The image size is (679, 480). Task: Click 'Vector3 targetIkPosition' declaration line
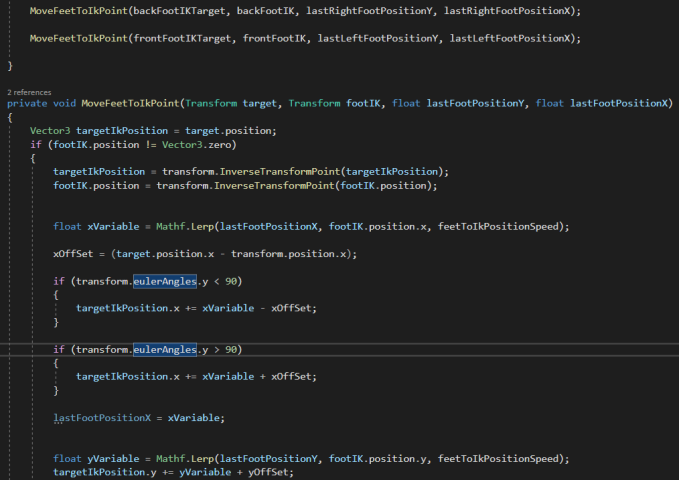point(153,131)
